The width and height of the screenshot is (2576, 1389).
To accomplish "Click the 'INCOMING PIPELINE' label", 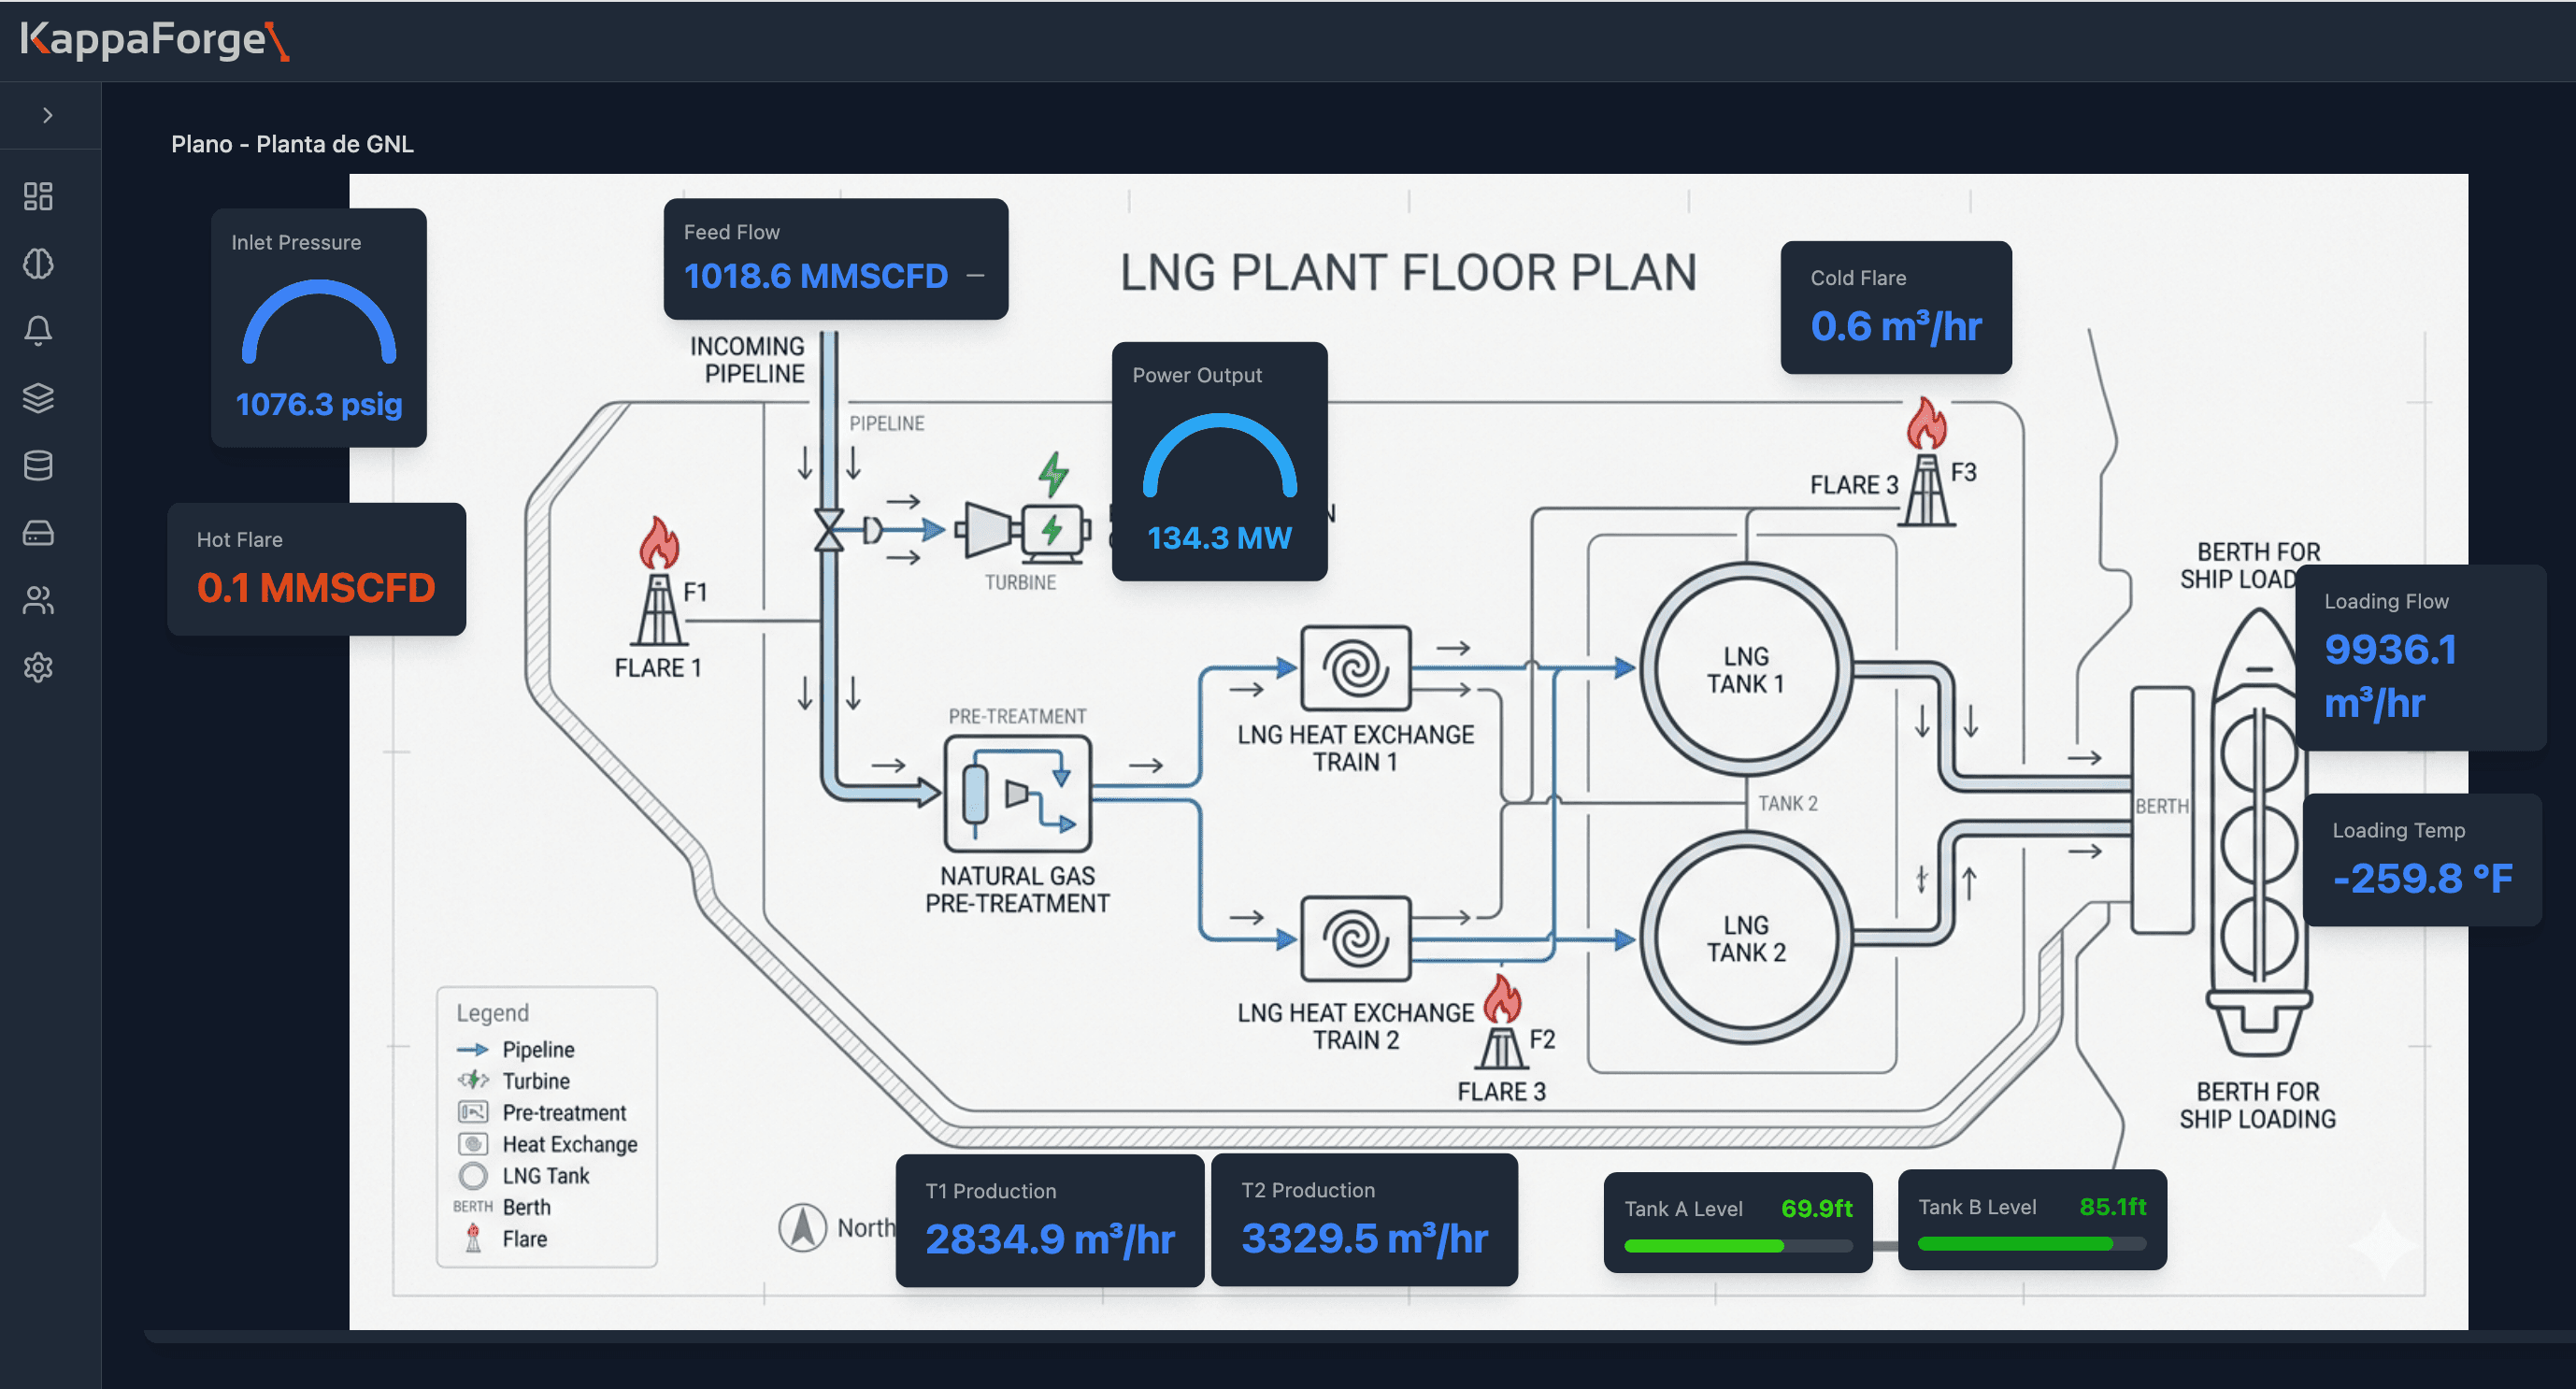I will click(x=750, y=360).
